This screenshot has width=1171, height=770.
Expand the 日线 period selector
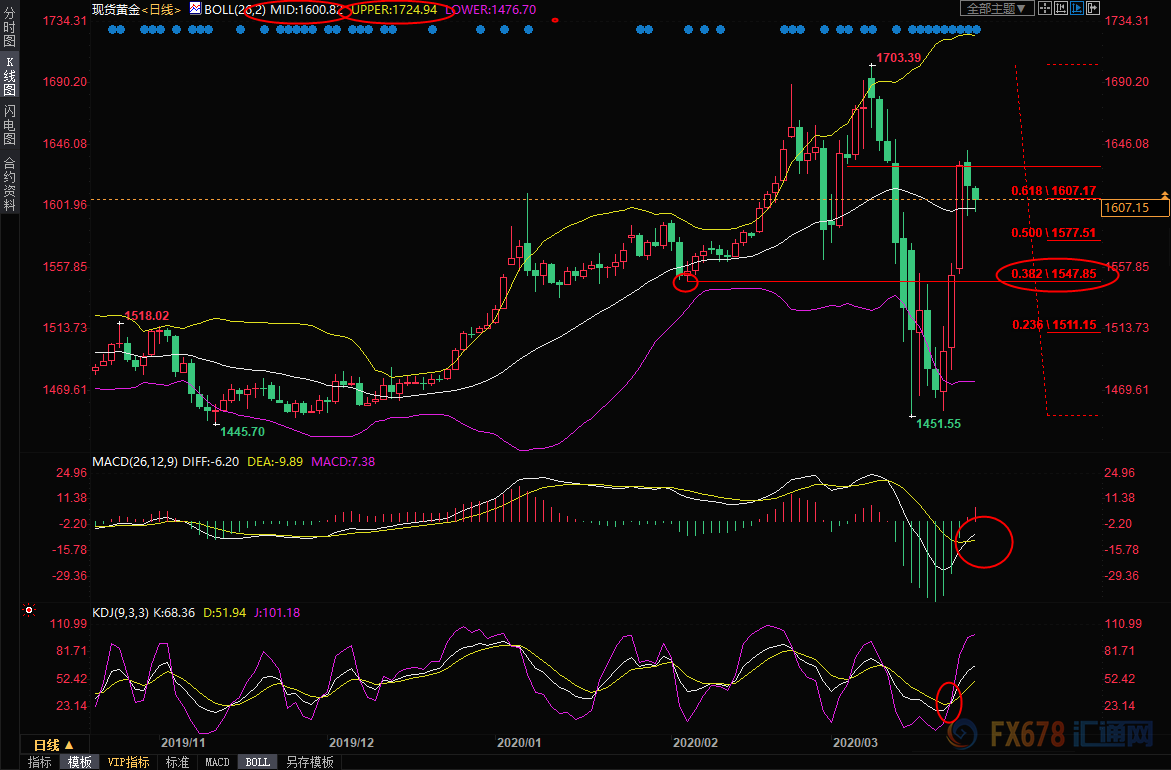(x=54, y=745)
